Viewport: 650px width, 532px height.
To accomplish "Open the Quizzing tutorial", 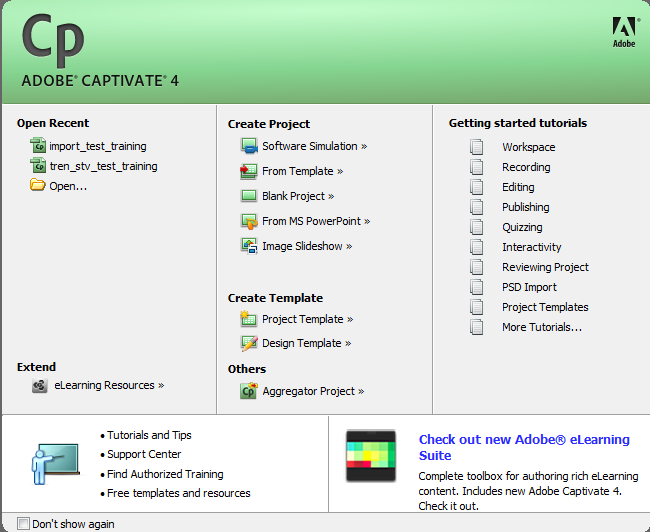I will 522,227.
